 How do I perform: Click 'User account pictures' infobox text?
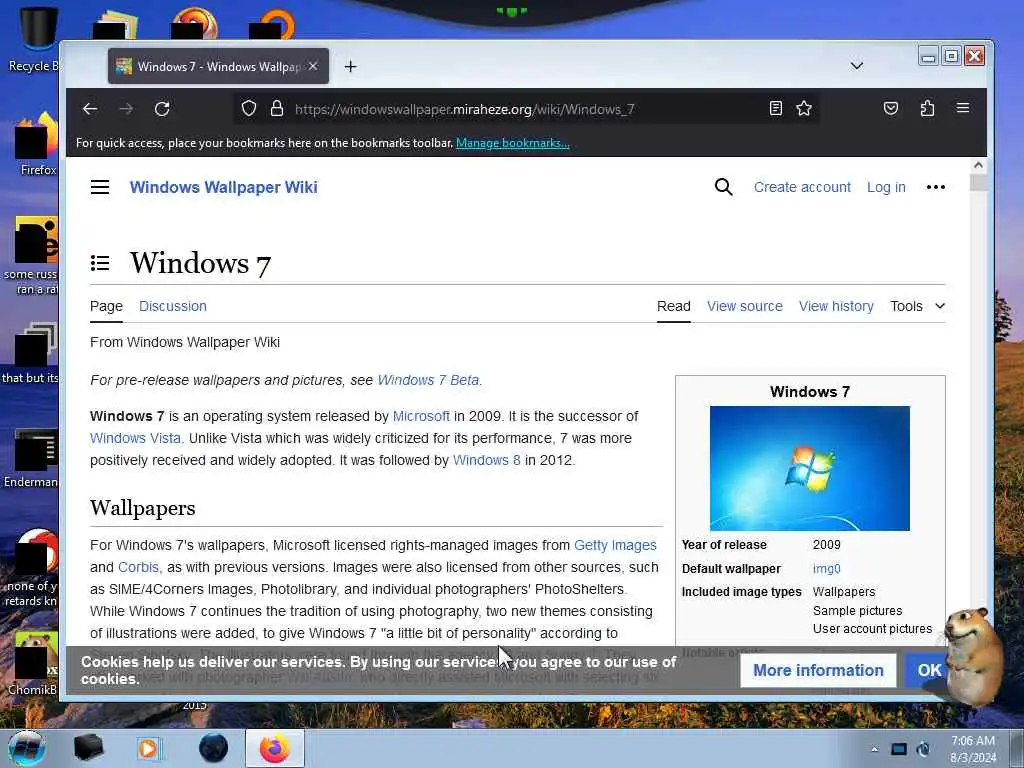pyautogui.click(x=872, y=629)
